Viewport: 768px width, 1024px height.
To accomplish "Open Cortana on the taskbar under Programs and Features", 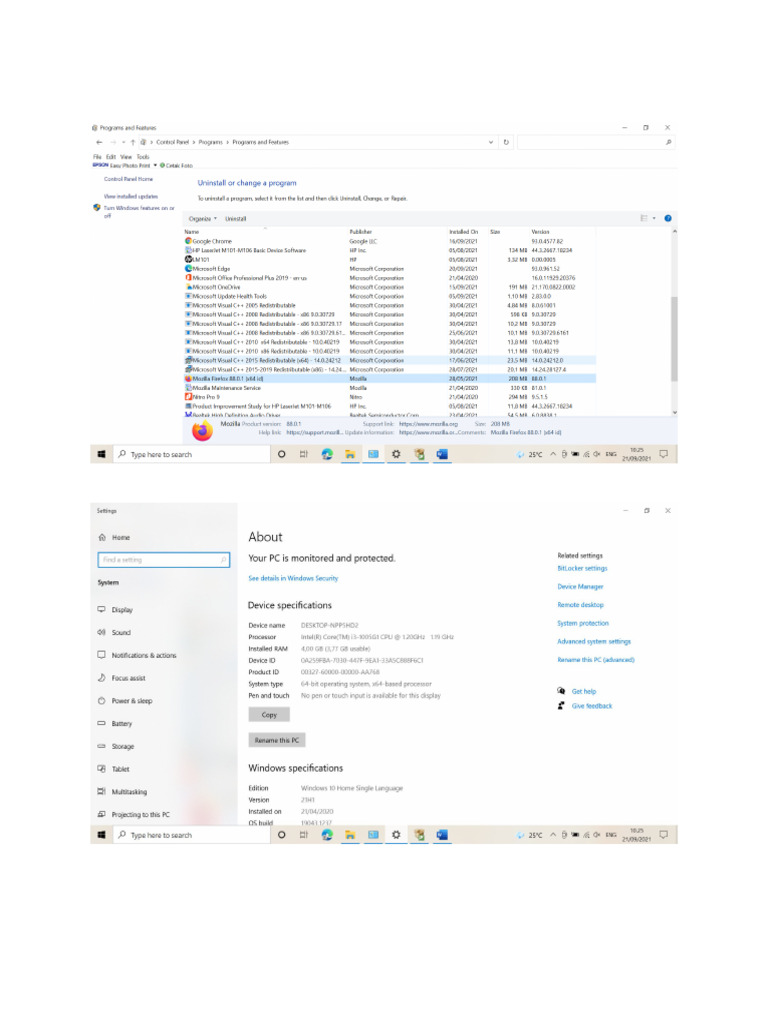I will click(x=281, y=455).
